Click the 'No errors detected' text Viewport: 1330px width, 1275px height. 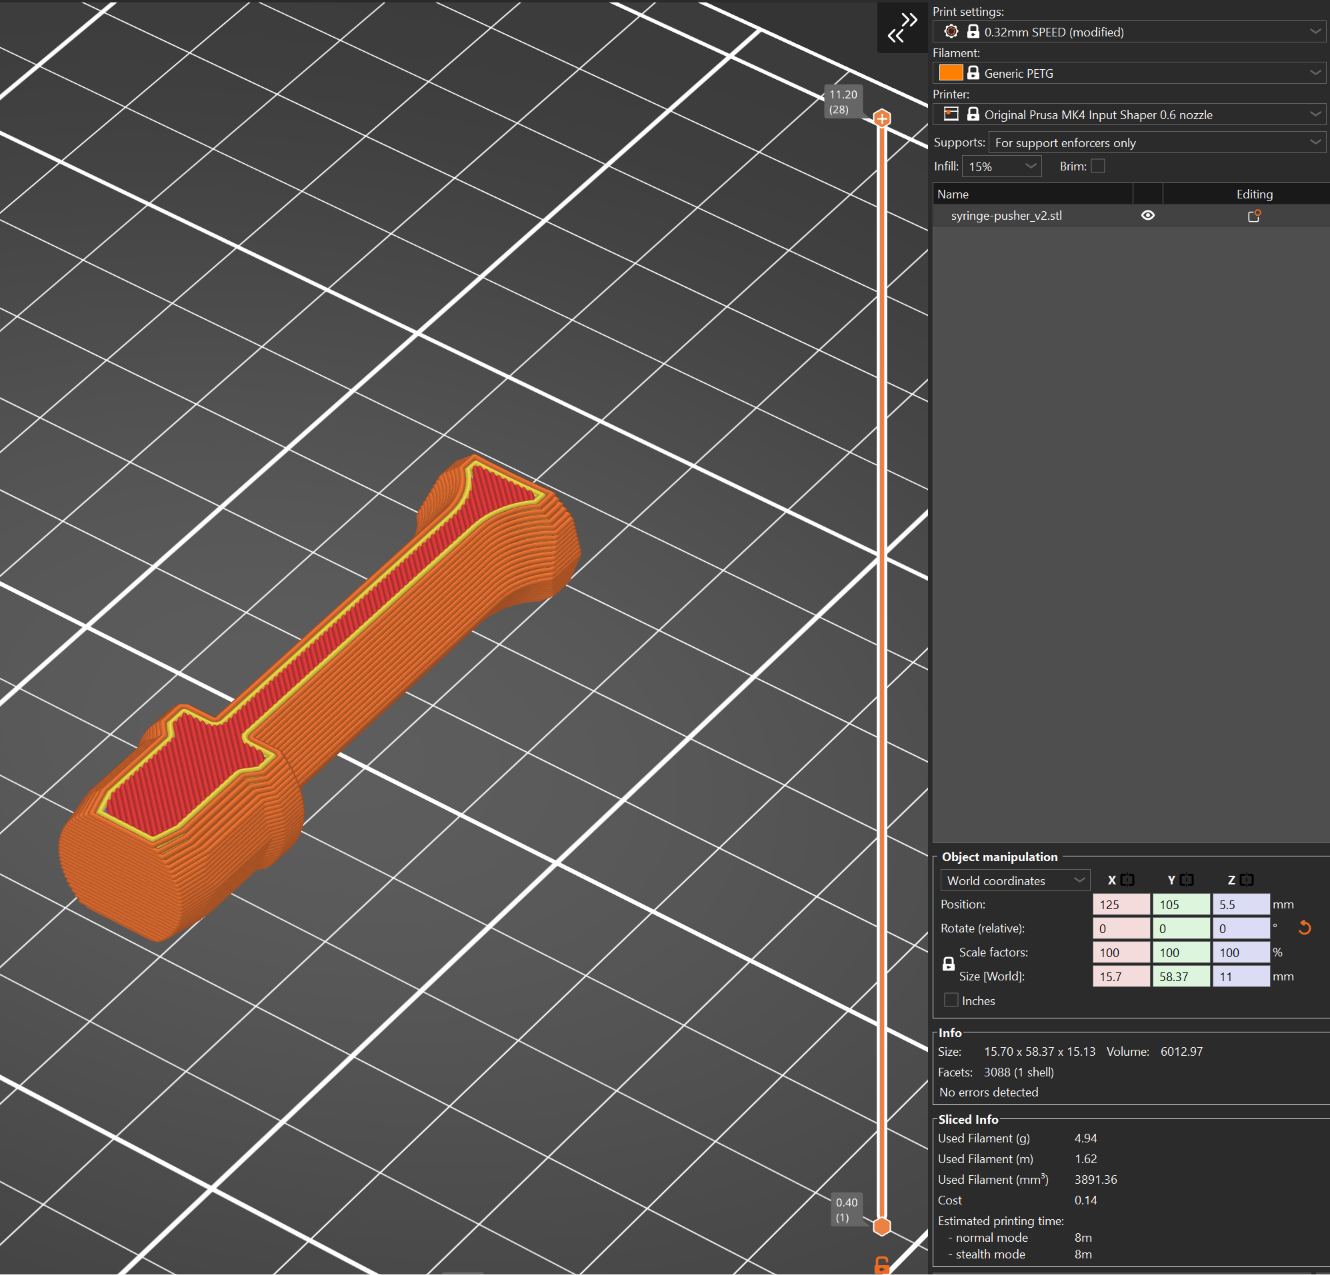pos(989,1092)
